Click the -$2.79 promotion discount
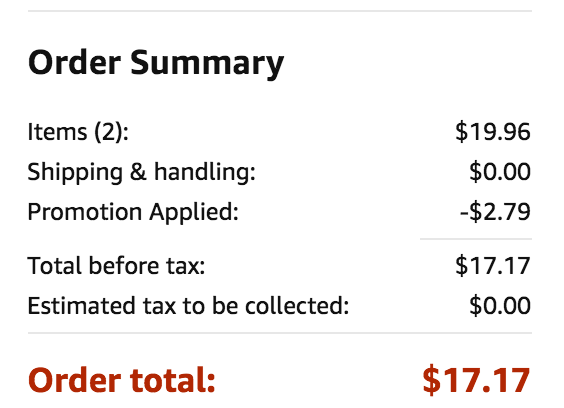This screenshot has height=408, width=564. pyautogui.click(x=495, y=212)
